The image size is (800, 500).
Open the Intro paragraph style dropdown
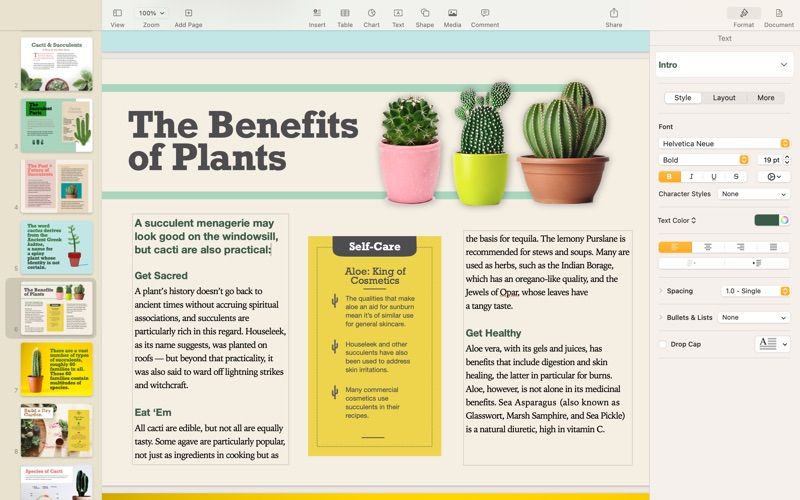(724, 65)
